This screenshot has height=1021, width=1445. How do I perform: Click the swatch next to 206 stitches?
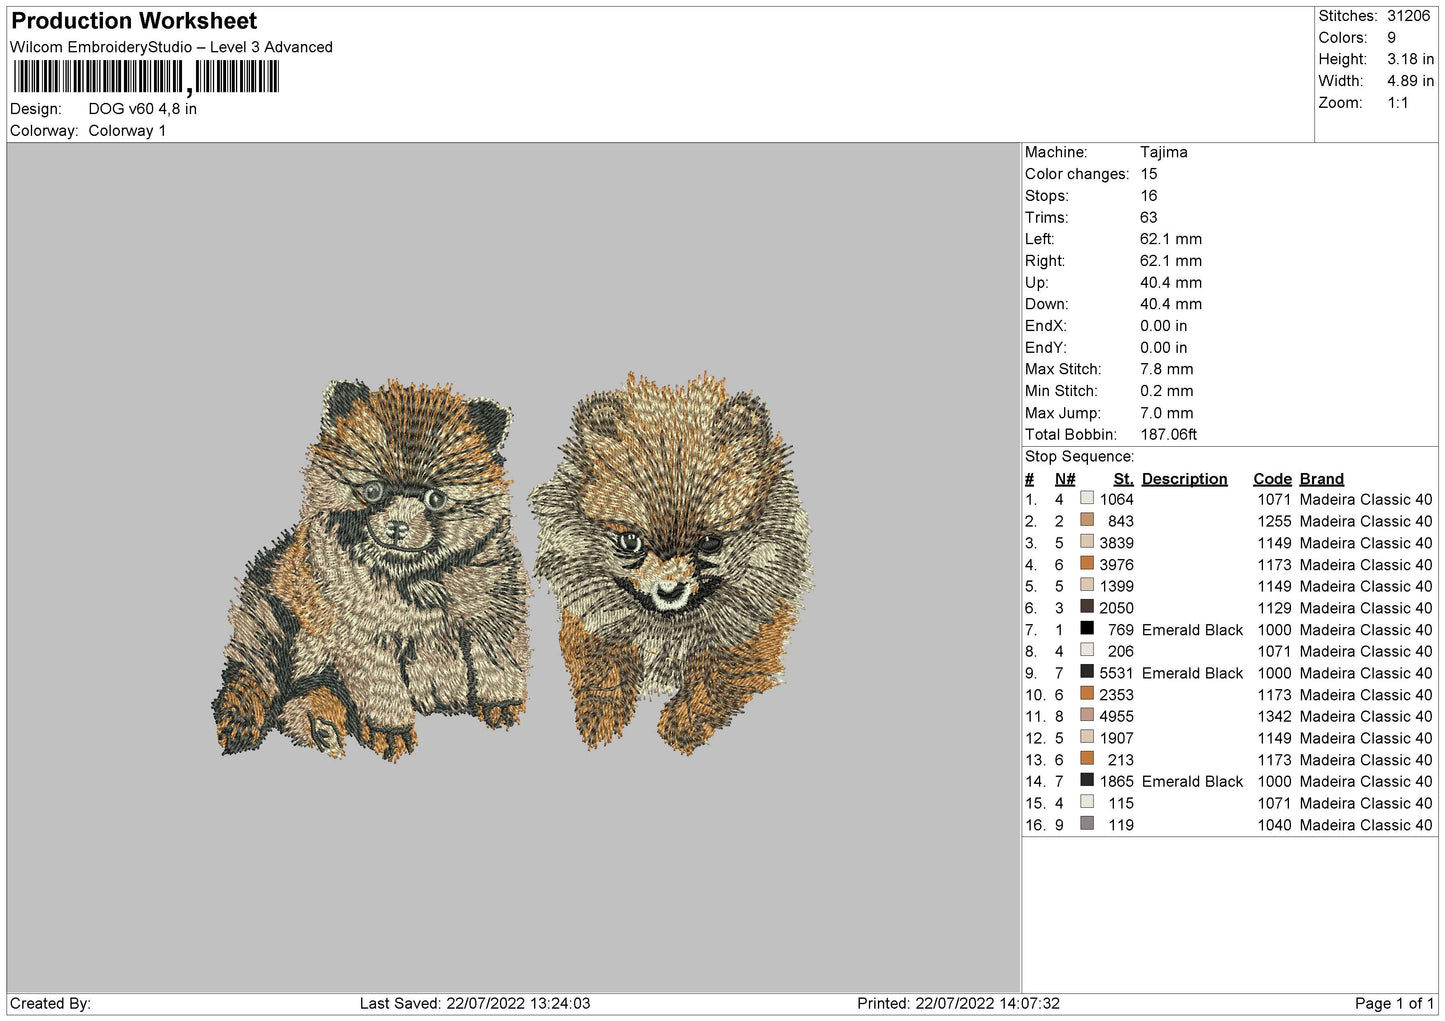[x=1086, y=650]
